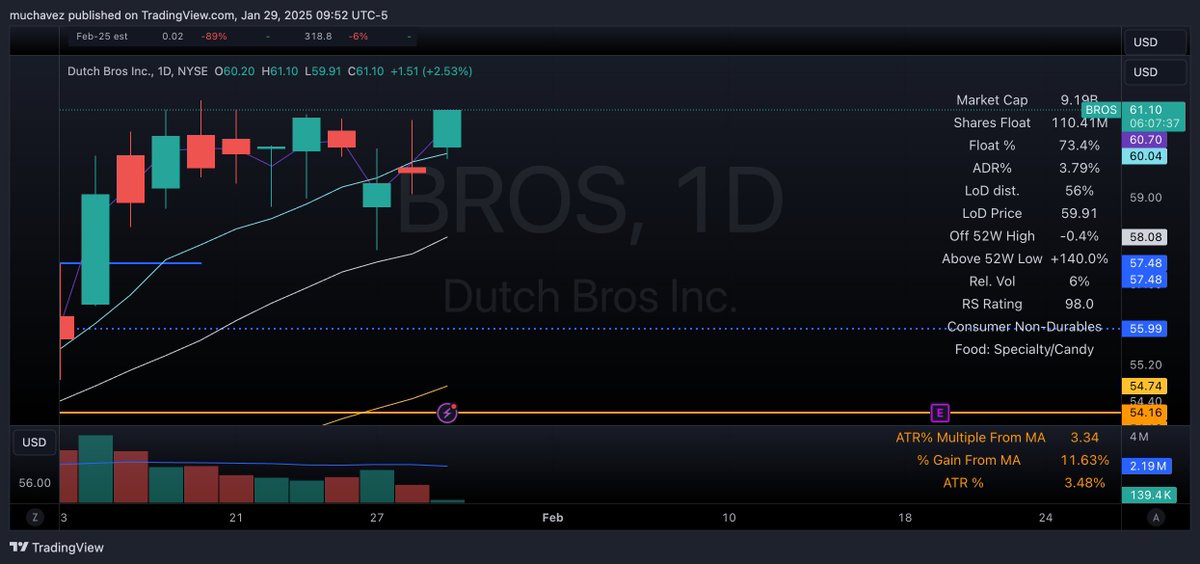Click the yellow 54.74 price label

pos(1145,385)
